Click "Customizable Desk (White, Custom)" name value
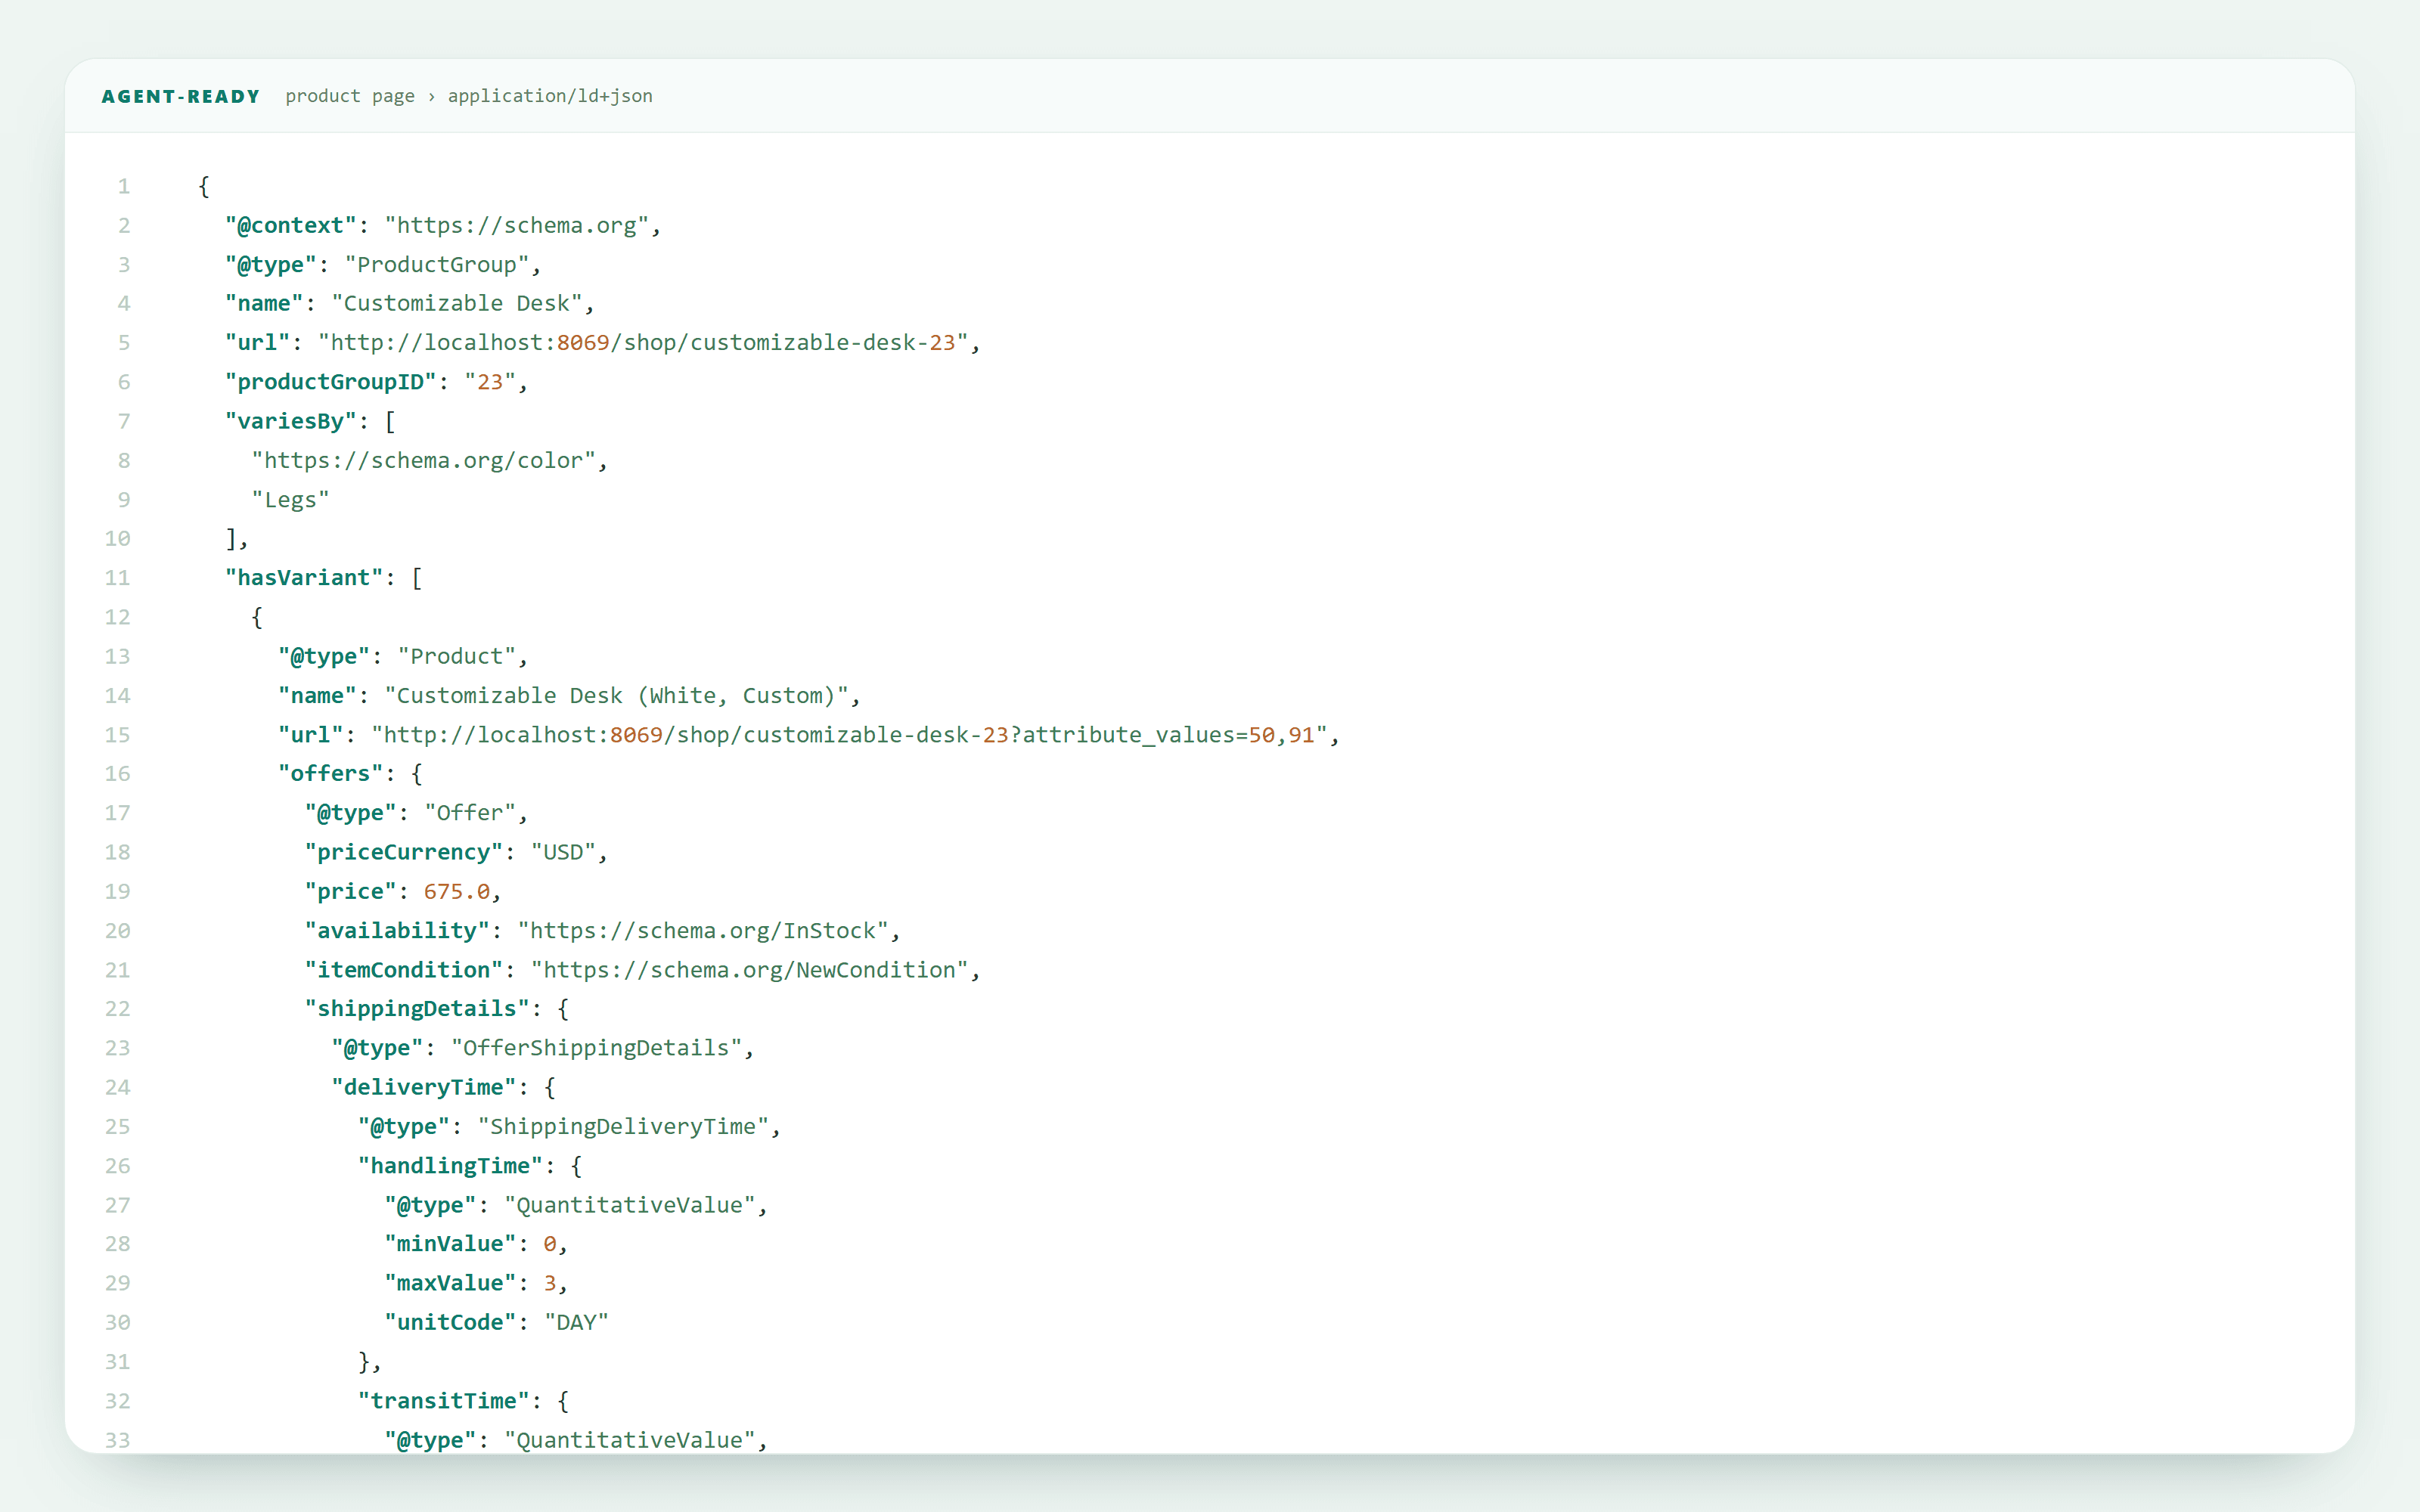The height and width of the screenshot is (1512, 2420). 617,695
